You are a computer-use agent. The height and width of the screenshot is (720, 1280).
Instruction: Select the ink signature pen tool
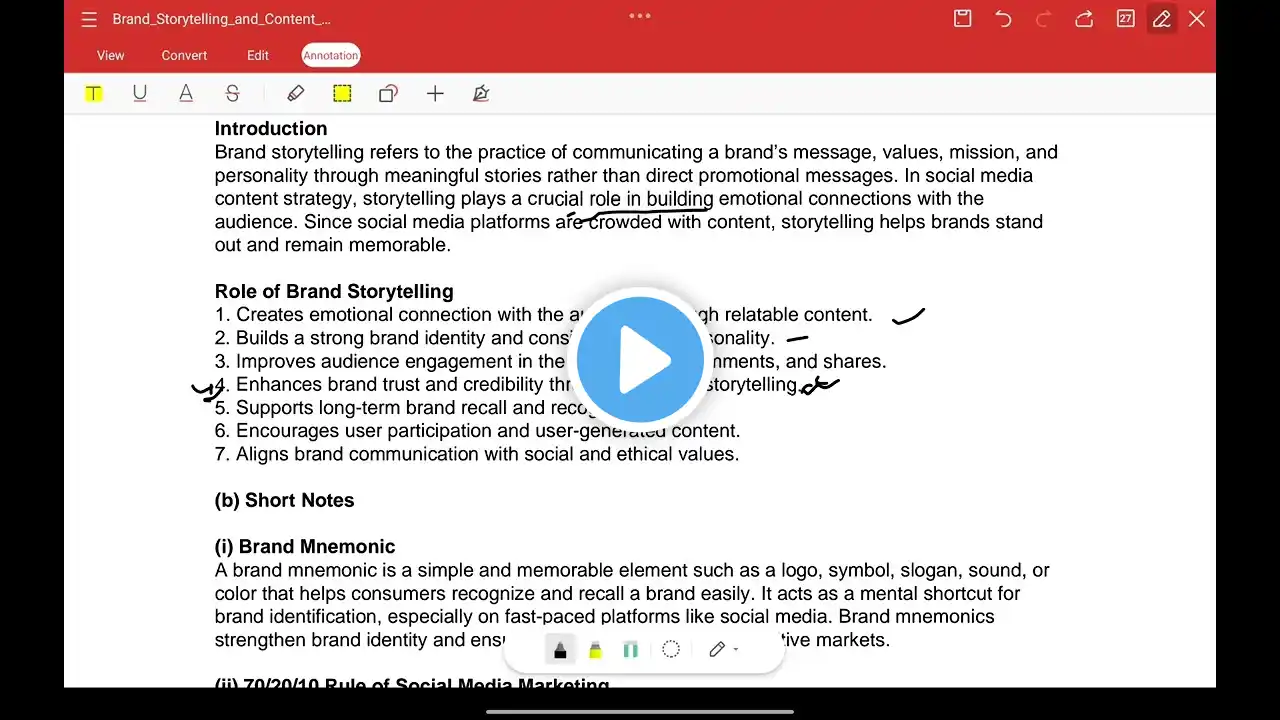(481, 93)
